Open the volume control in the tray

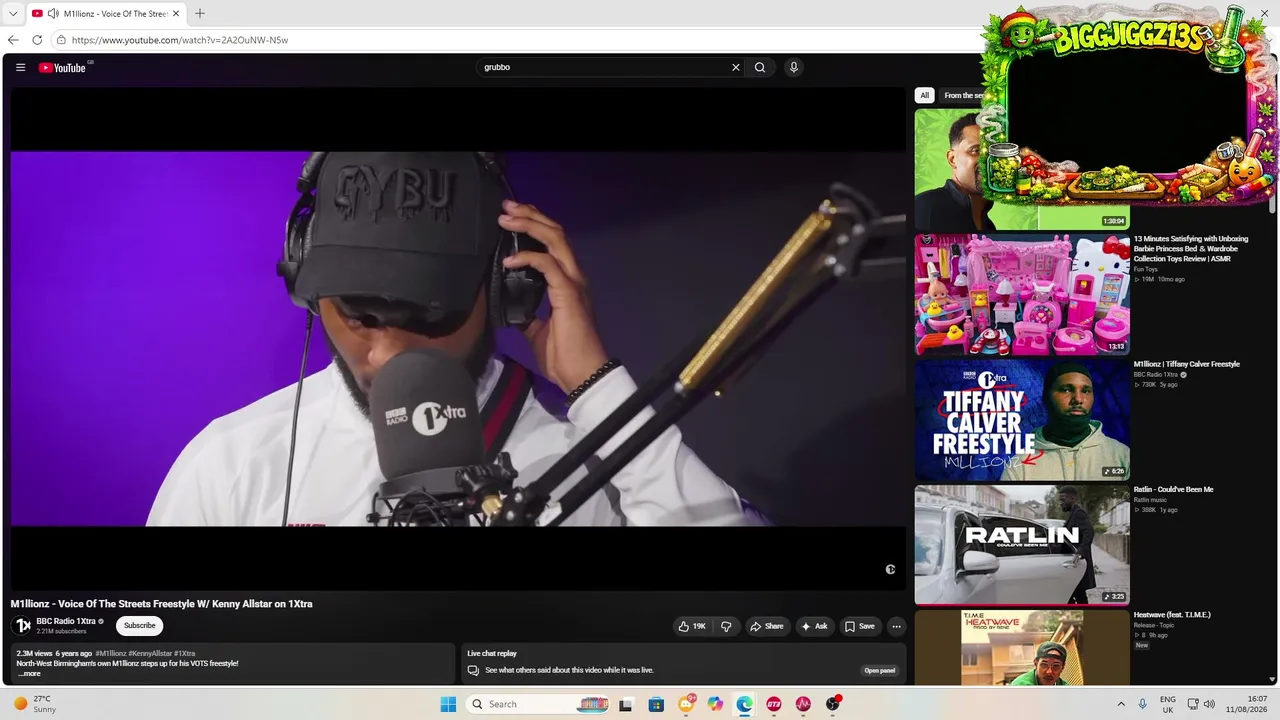click(x=1208, y=704)
